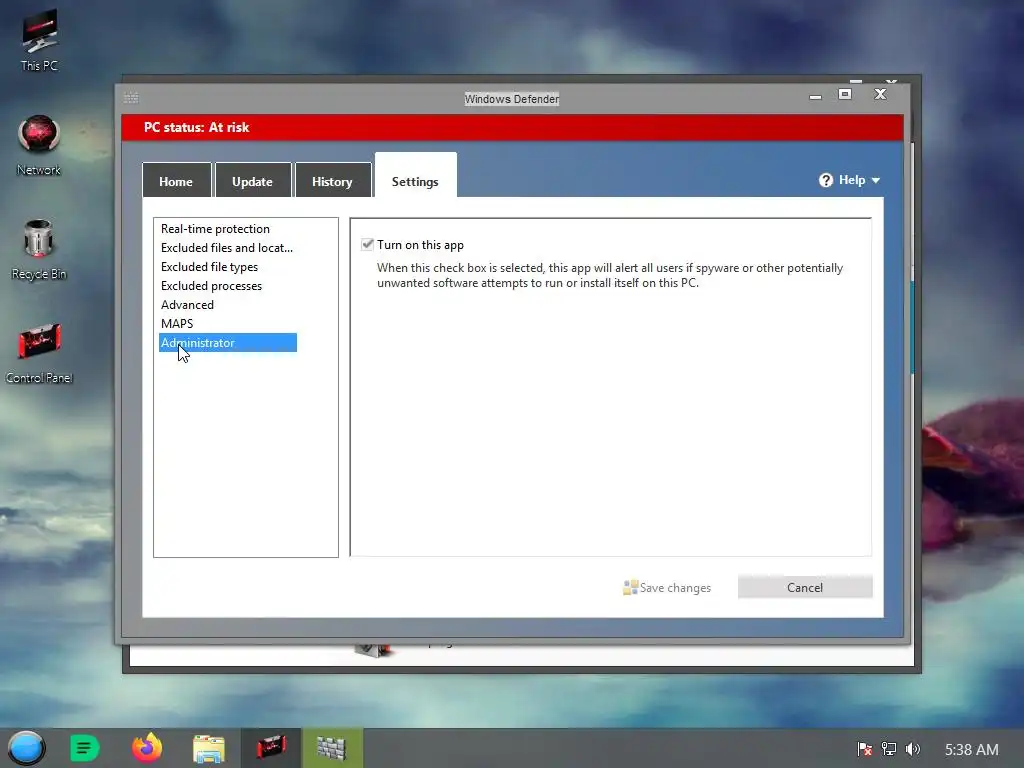Click the Help question mark icon
Image resolution: width=1024 pixels, height=768 pixels.
(825, 180)
